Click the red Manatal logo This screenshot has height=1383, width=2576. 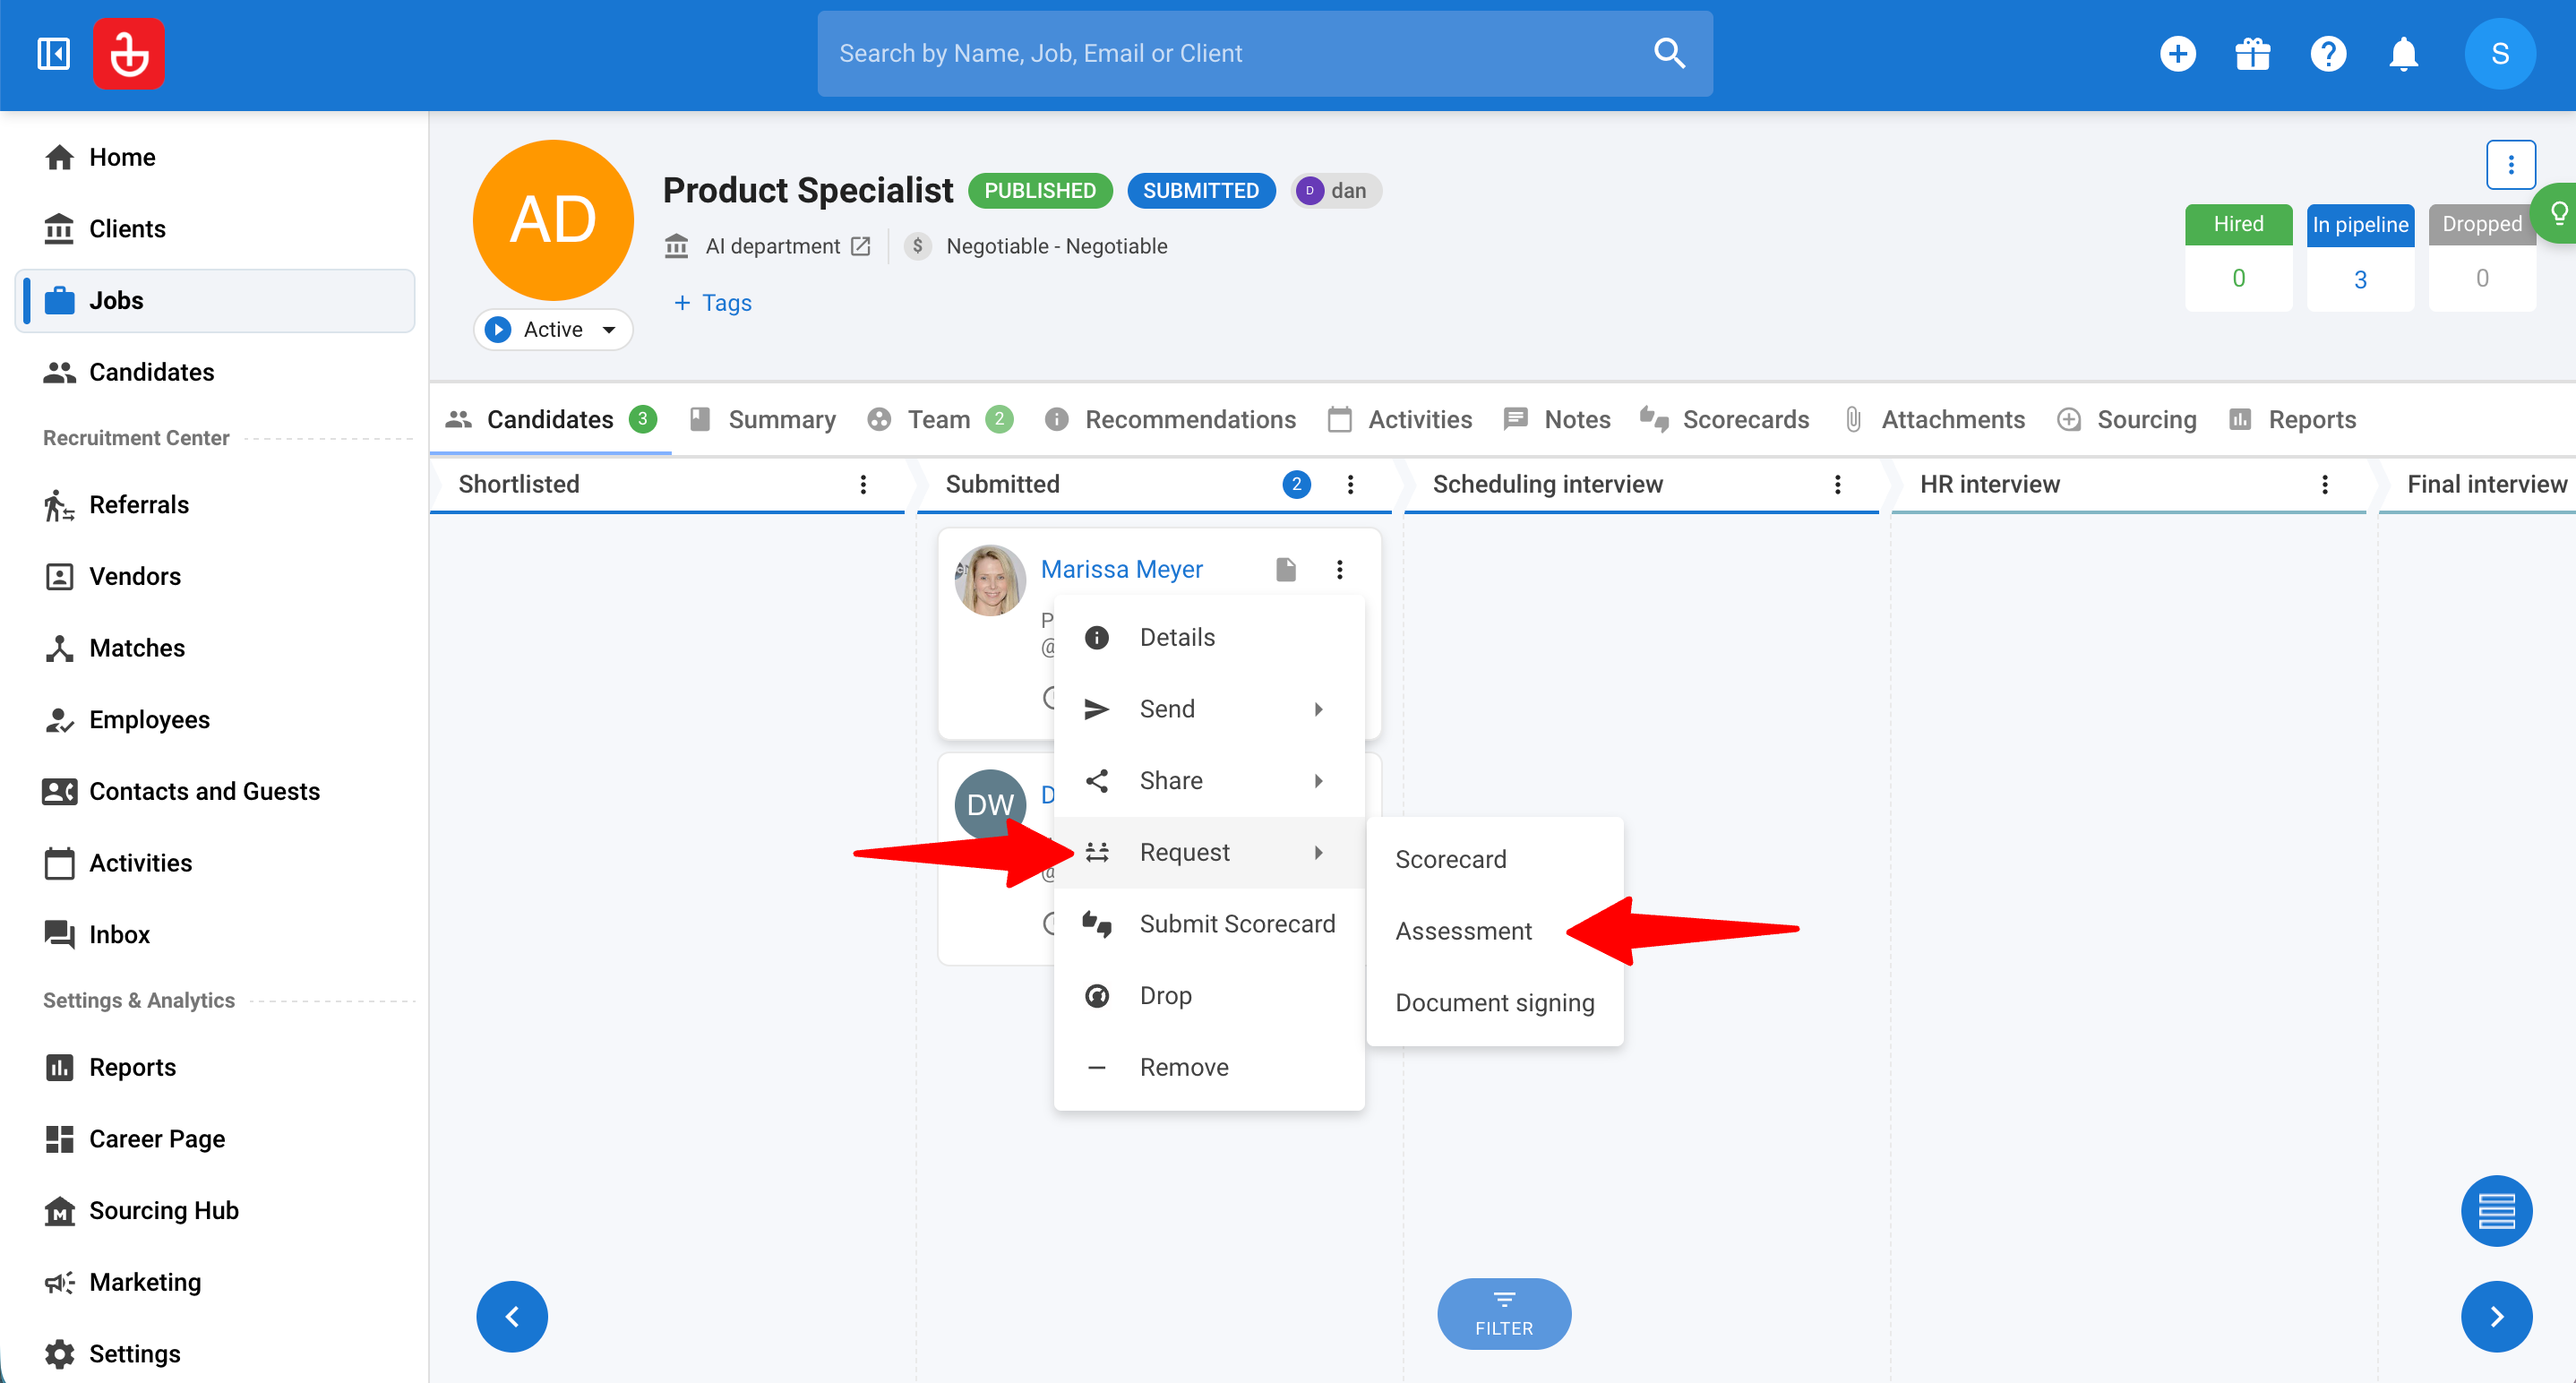[x=129, y=53]
